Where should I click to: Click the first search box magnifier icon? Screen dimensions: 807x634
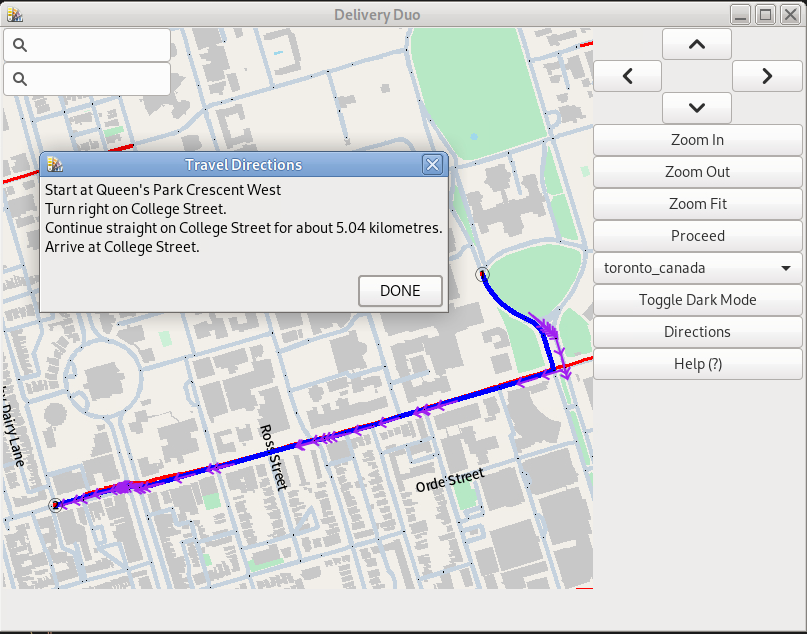(x=20, y=45)
